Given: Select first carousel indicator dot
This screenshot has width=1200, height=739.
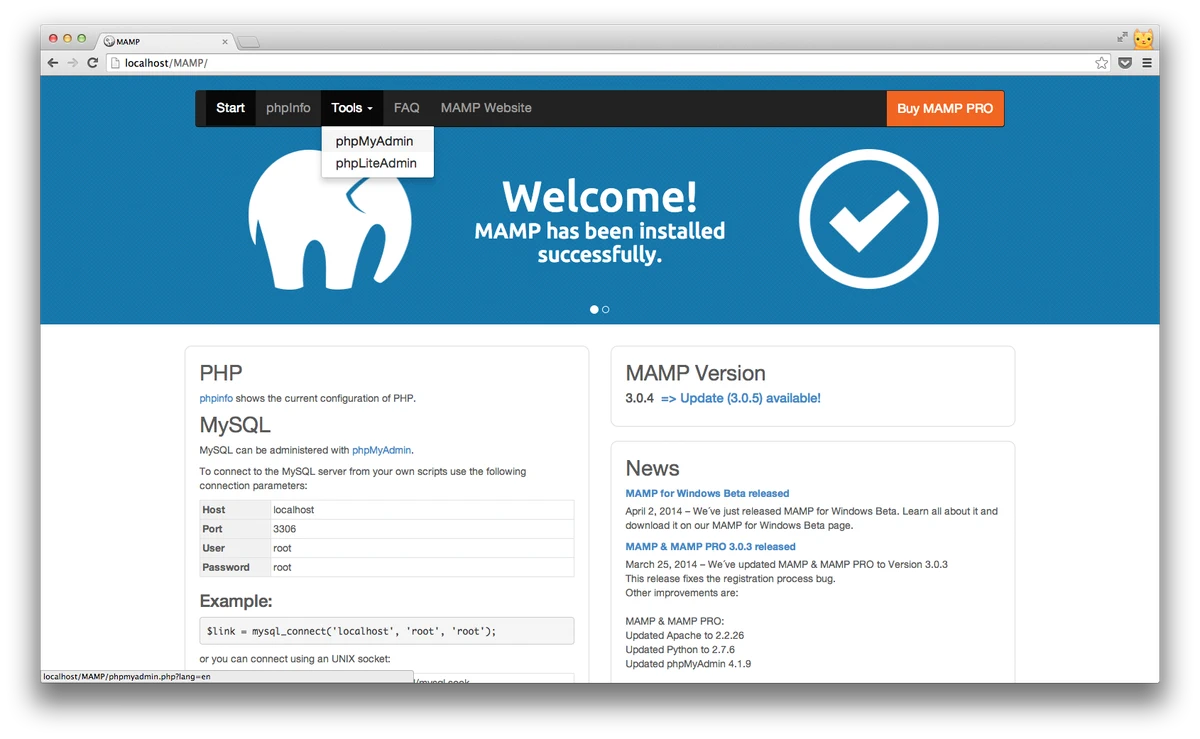Looking at the screenshot, I should [594, 310].
